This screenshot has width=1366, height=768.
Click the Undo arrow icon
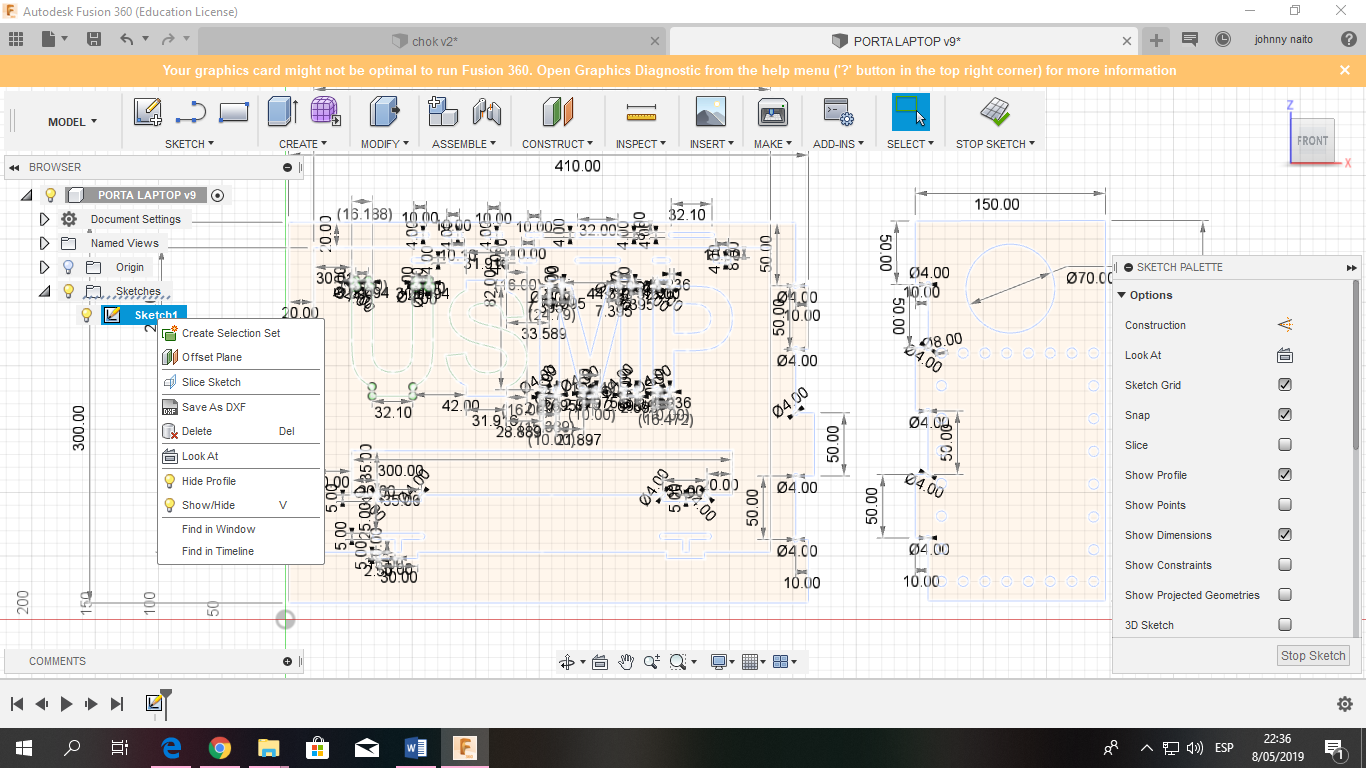[x=127, y=39]
